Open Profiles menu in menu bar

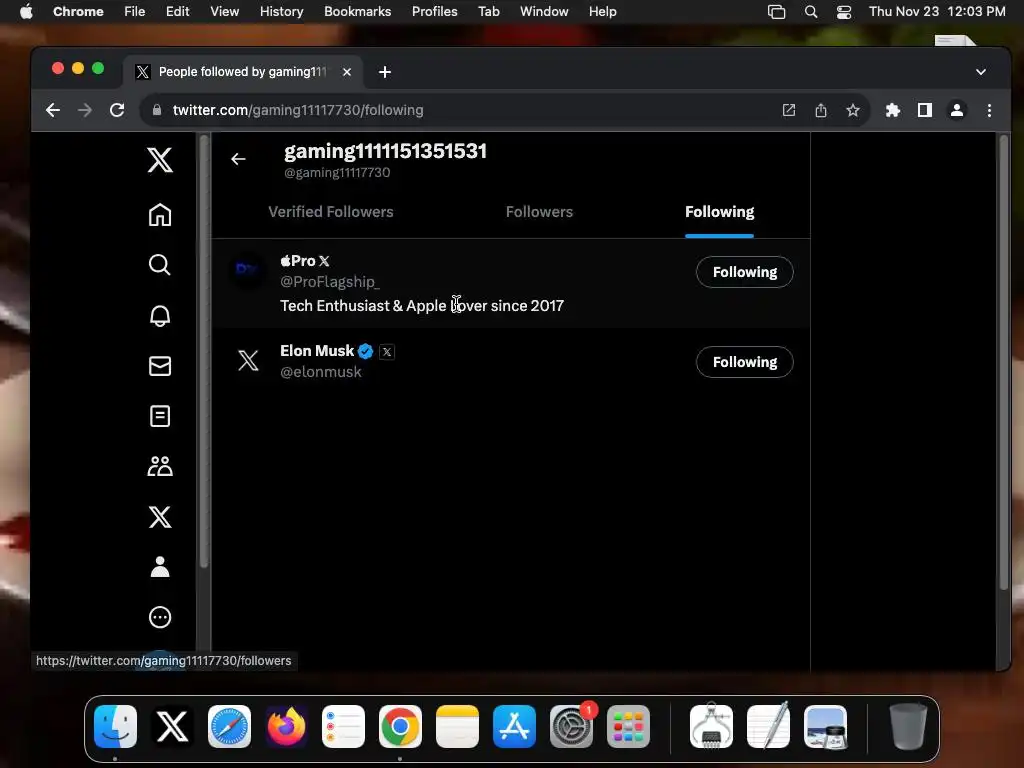pos(434,12)
